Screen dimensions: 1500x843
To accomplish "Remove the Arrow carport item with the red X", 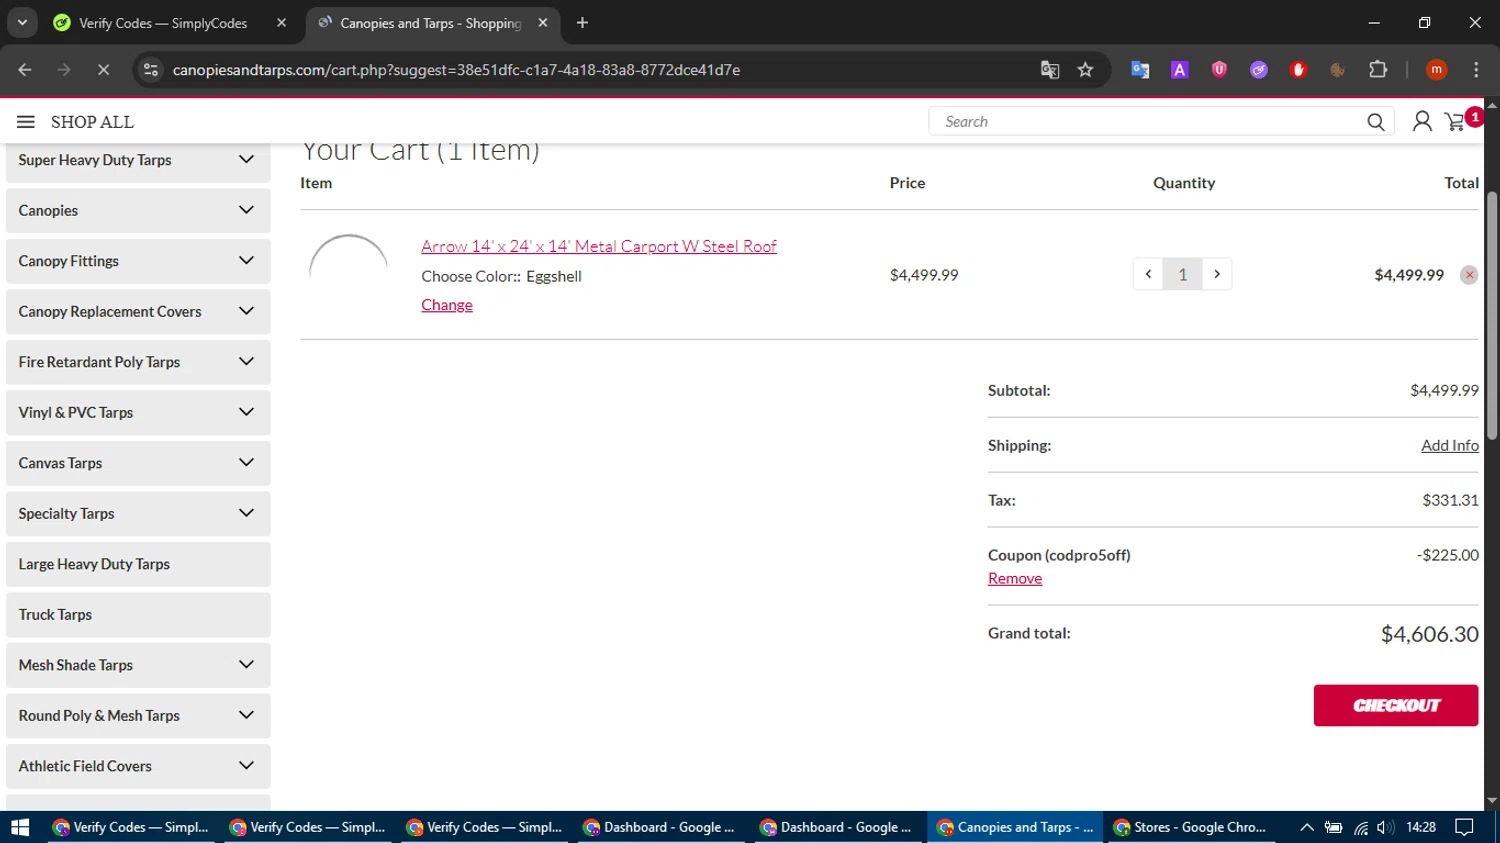I will click(1469, 275).
